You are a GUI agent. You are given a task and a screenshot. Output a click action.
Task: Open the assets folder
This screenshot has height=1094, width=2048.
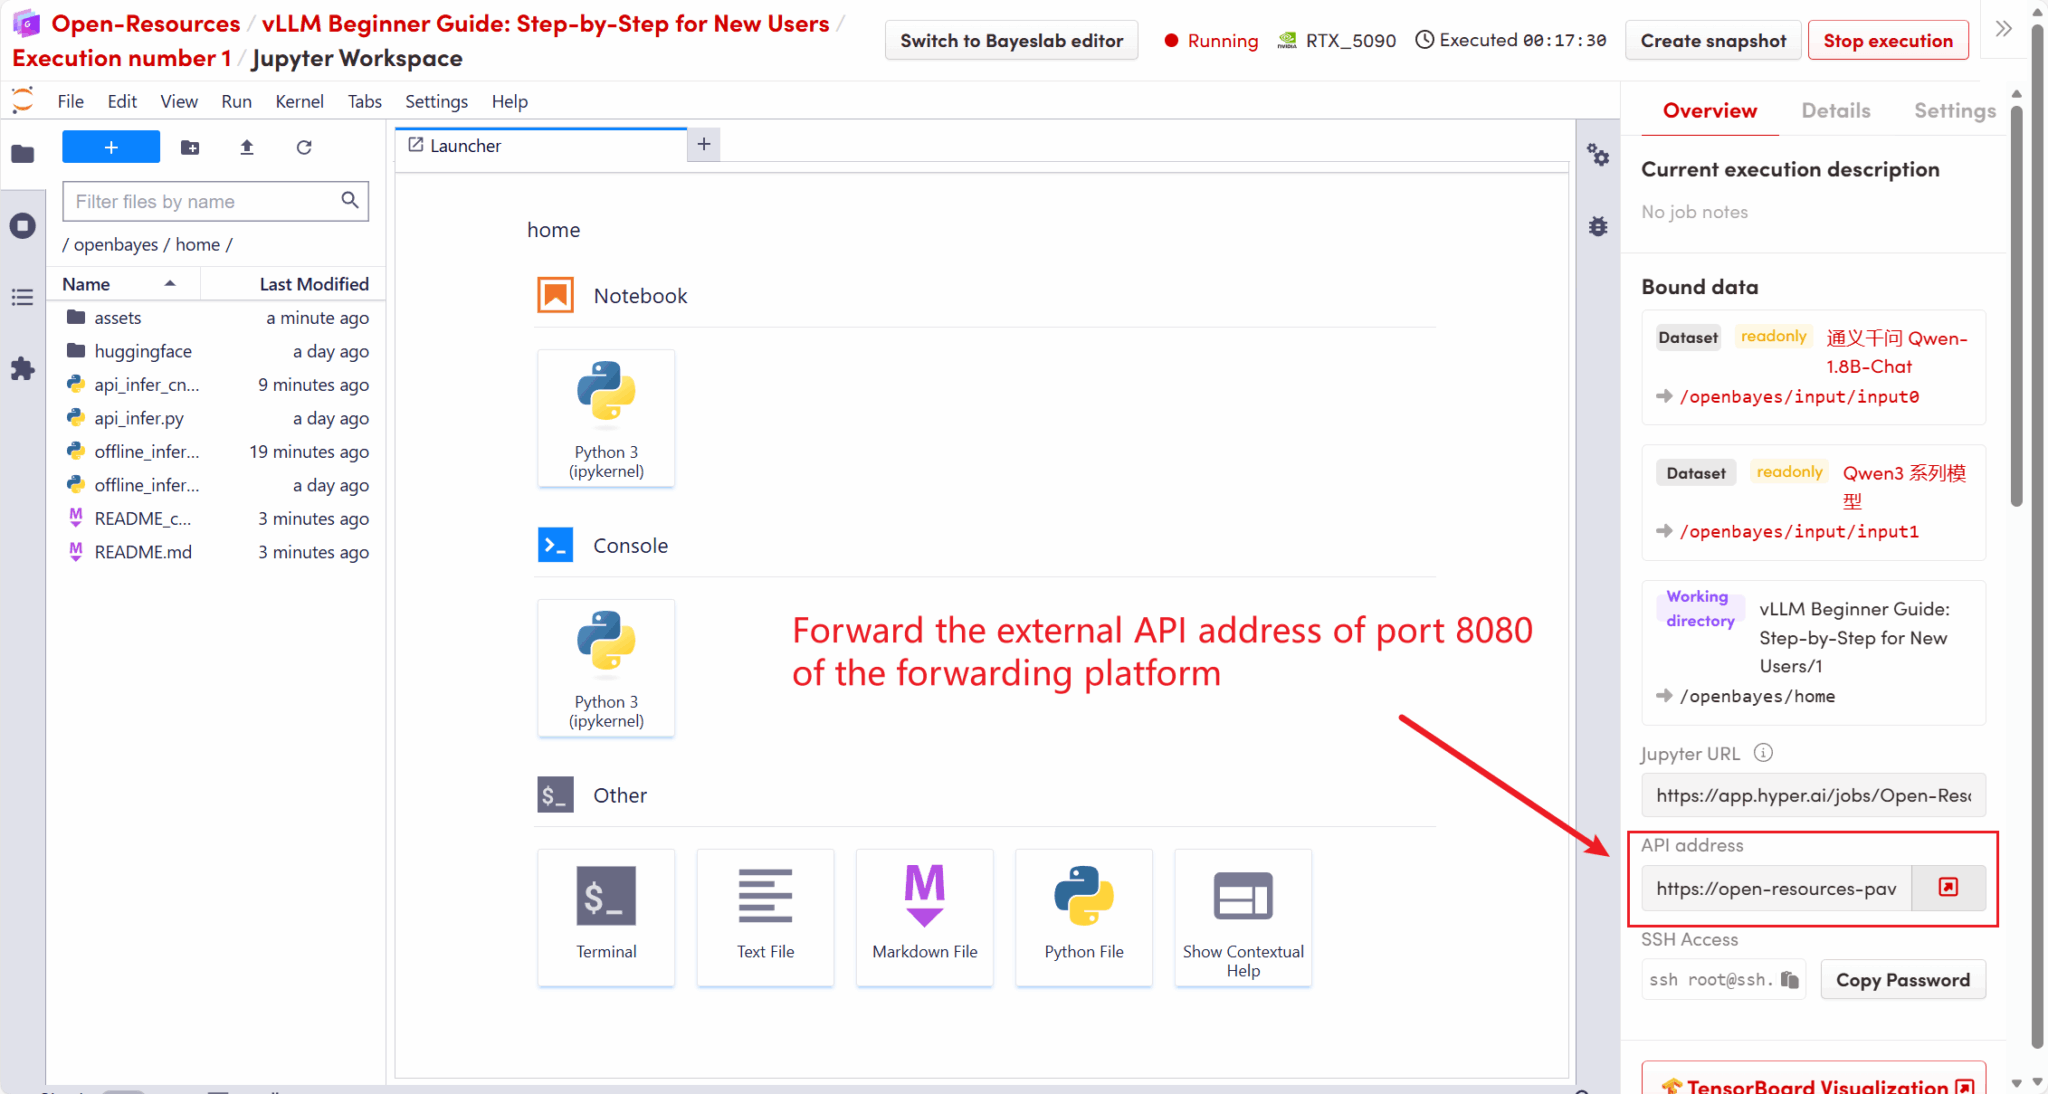point(118,318)
